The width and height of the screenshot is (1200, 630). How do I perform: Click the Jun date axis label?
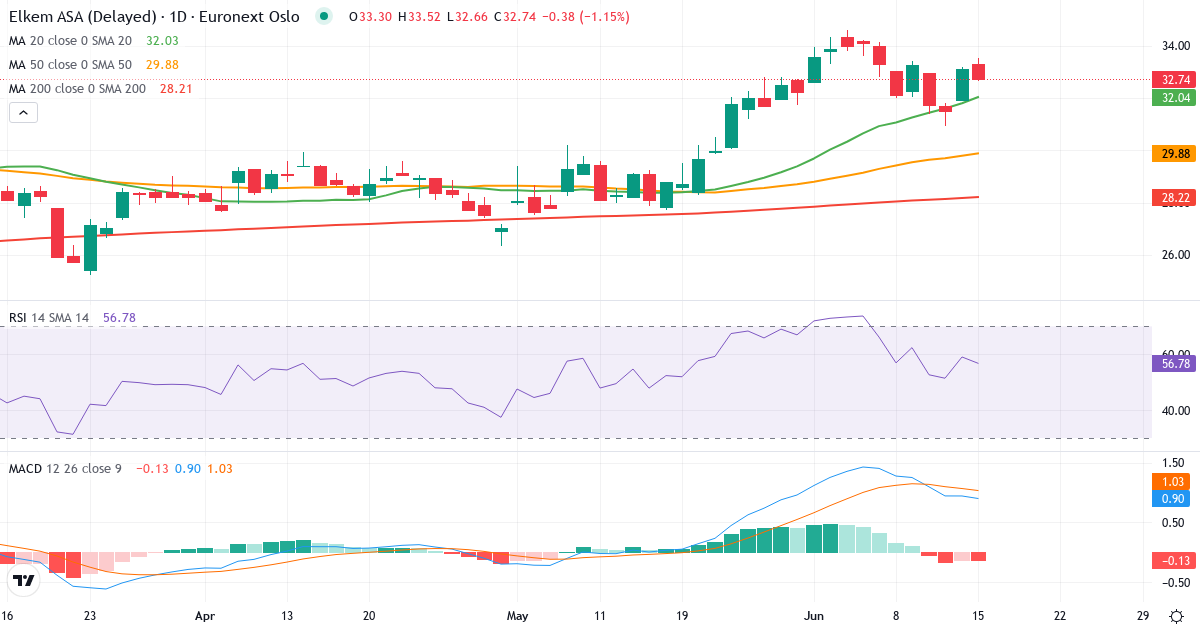(x=814, y=616)
